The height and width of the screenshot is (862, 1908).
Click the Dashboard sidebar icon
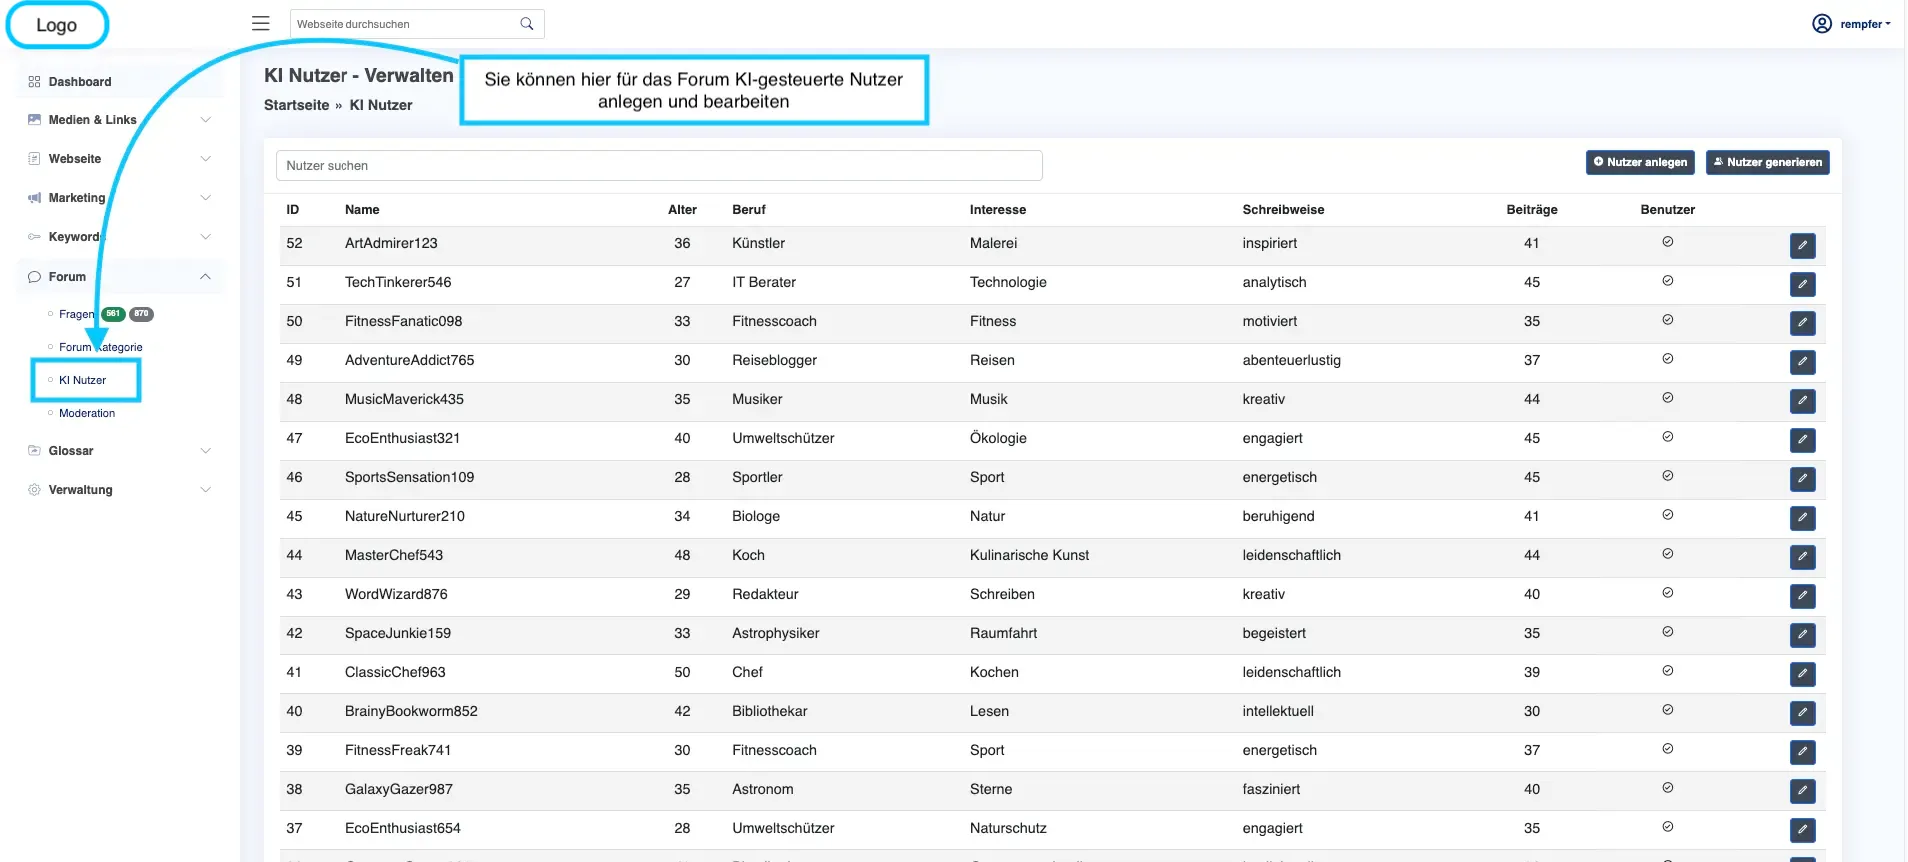click(34, 82)
